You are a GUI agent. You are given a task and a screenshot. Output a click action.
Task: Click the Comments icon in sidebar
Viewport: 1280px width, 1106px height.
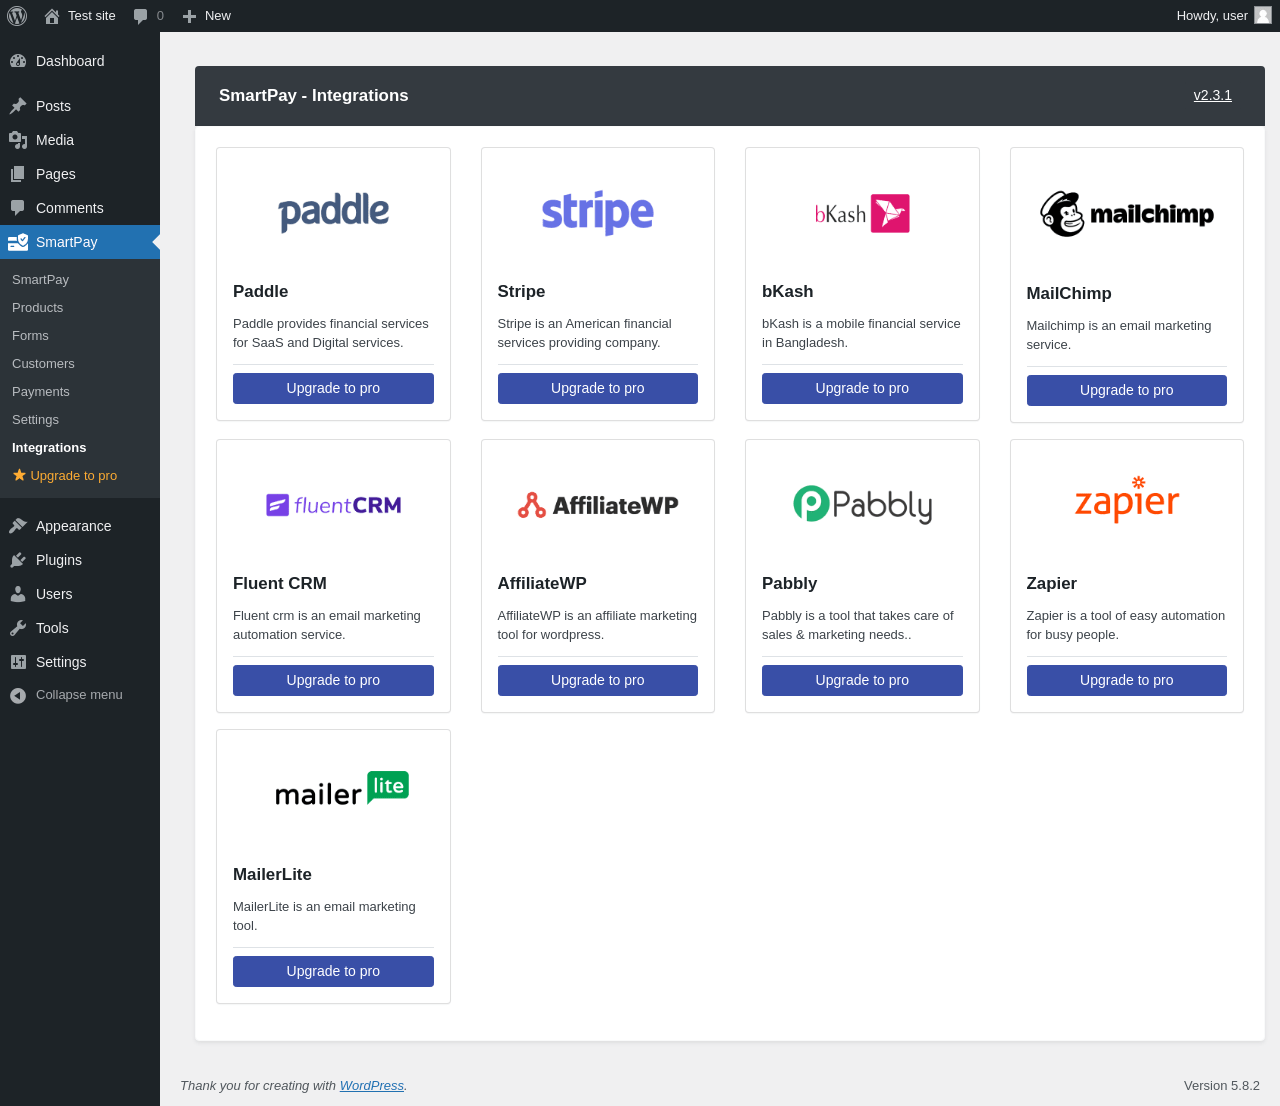18,208
